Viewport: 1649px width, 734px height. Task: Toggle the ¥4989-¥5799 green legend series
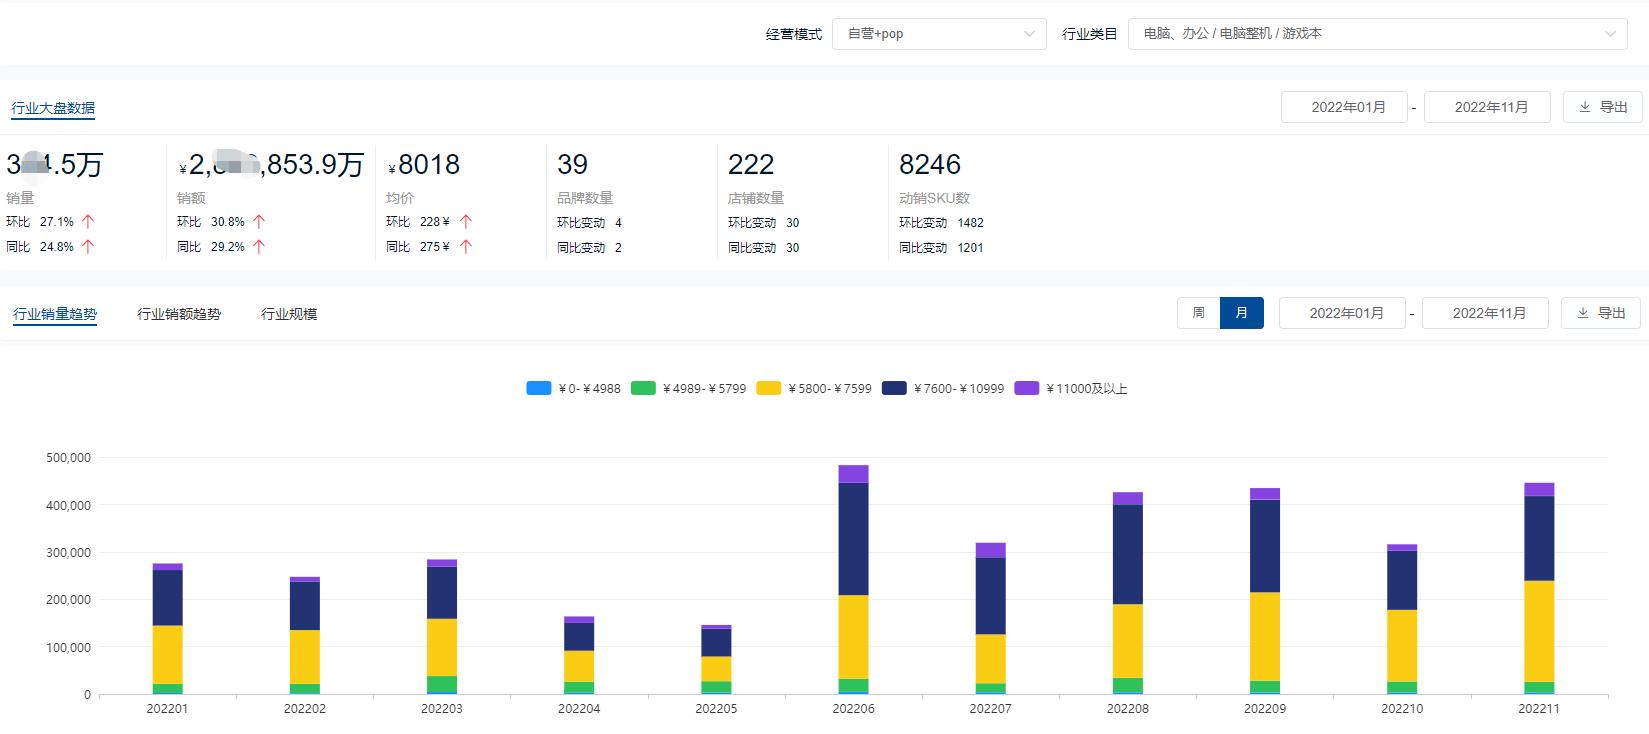[x=643, y=388]
